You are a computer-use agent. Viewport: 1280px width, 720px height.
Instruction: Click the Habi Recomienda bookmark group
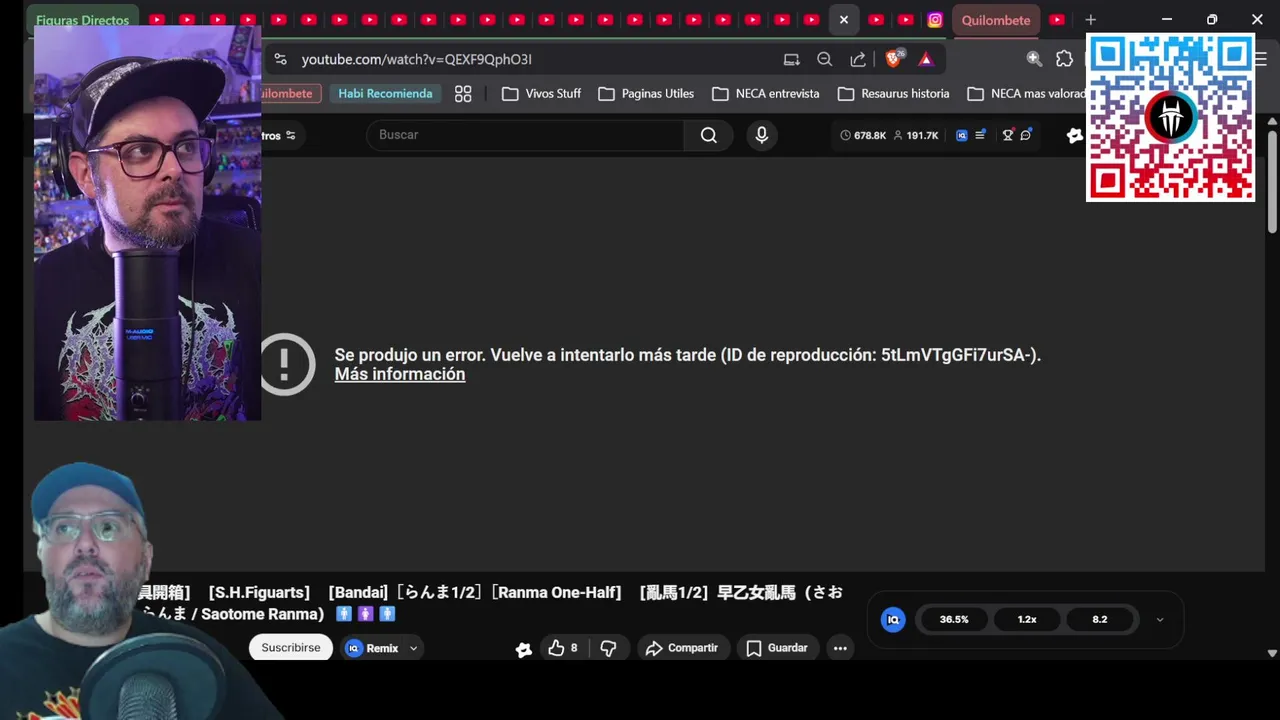click(385, 93)
